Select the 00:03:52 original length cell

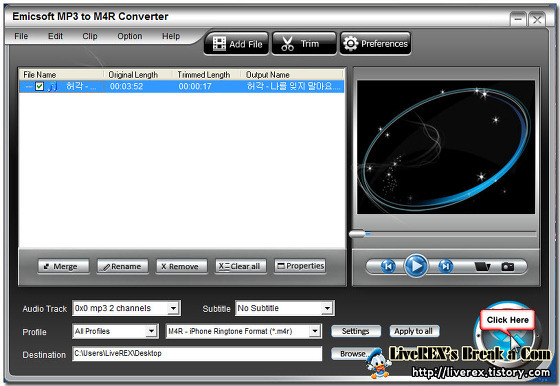pos(126,86)
